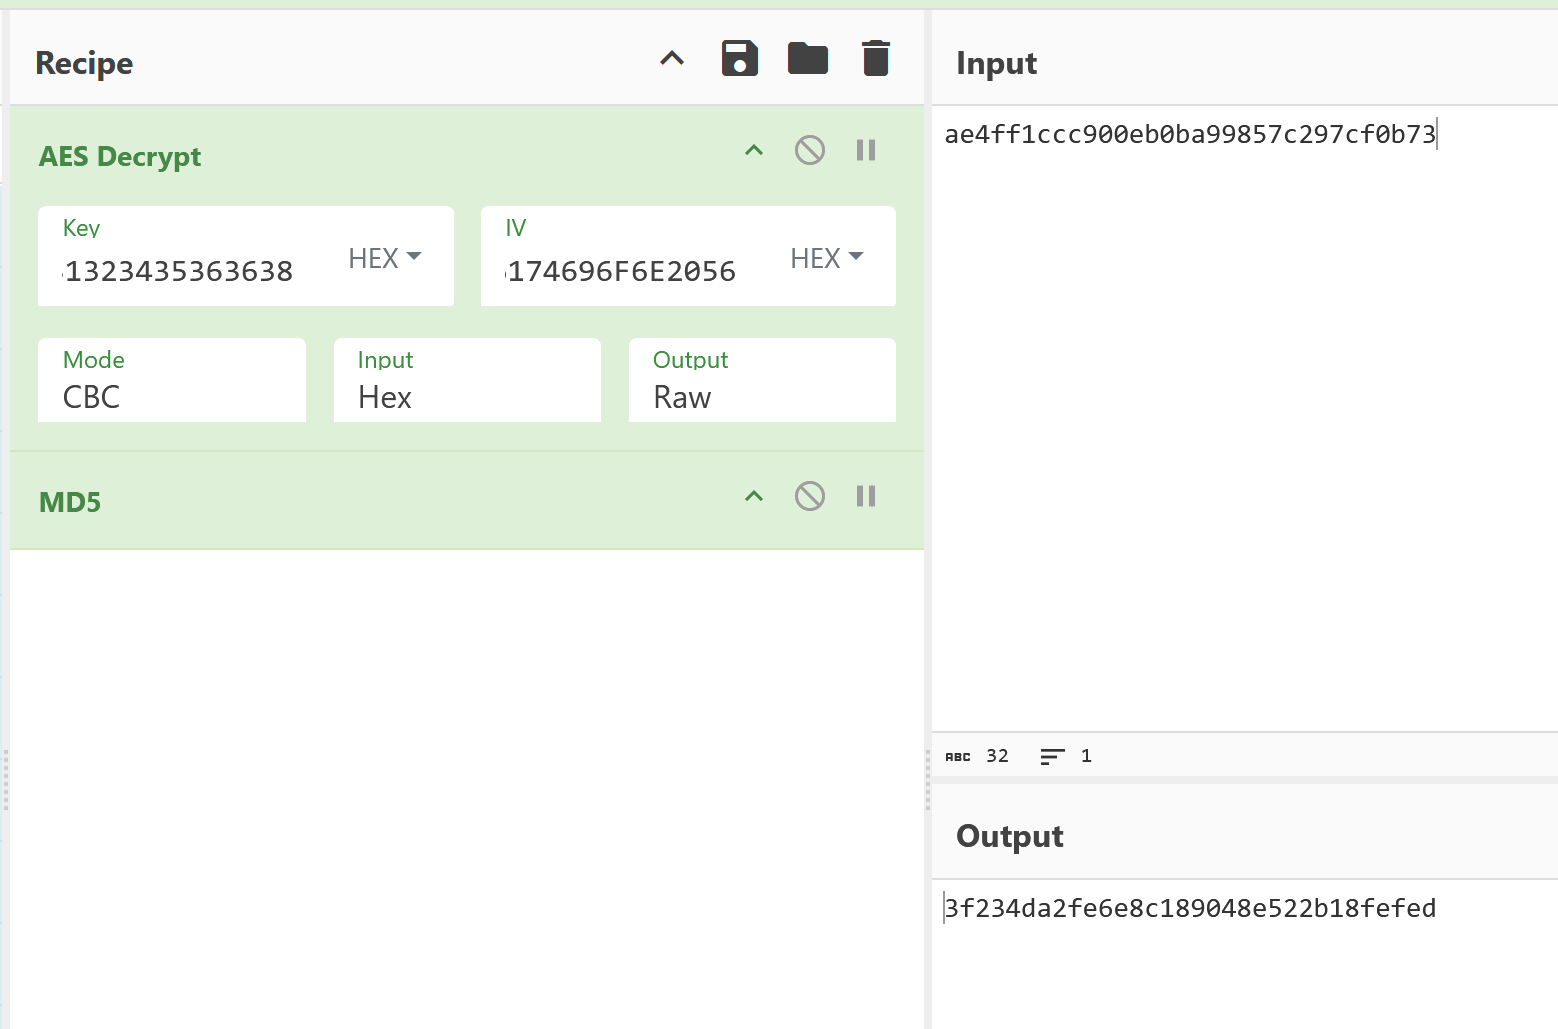Save the recipe with the floppy disk icon
This screenshot has height=1029, width=1558.
pos(740,59)
